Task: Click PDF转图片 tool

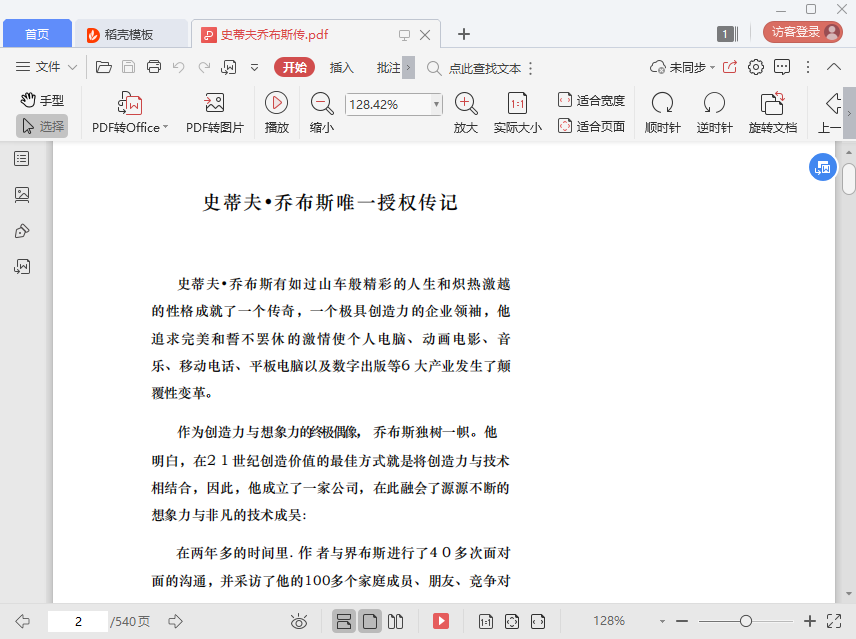Action: pos(215,113)
